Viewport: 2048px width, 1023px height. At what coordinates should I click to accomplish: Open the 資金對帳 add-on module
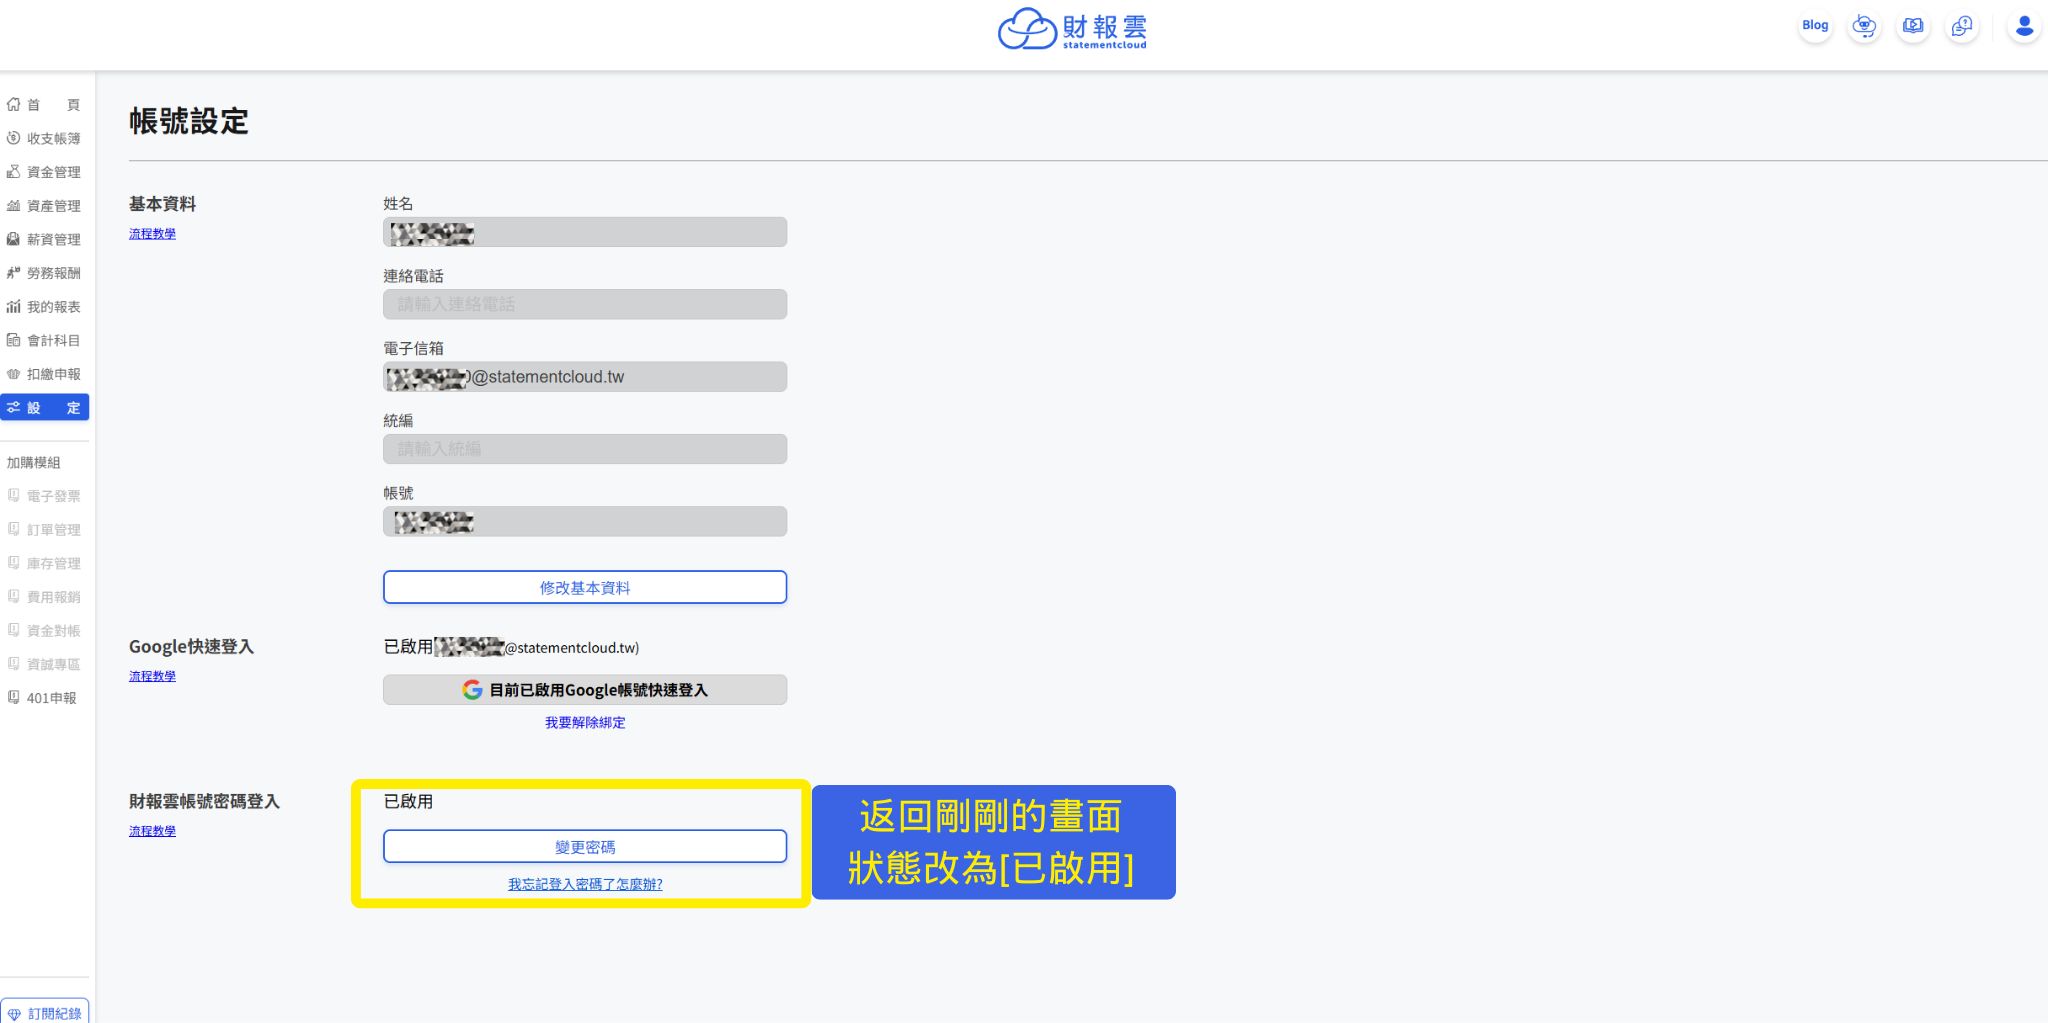pyautogui.click(x=44, y=631)
